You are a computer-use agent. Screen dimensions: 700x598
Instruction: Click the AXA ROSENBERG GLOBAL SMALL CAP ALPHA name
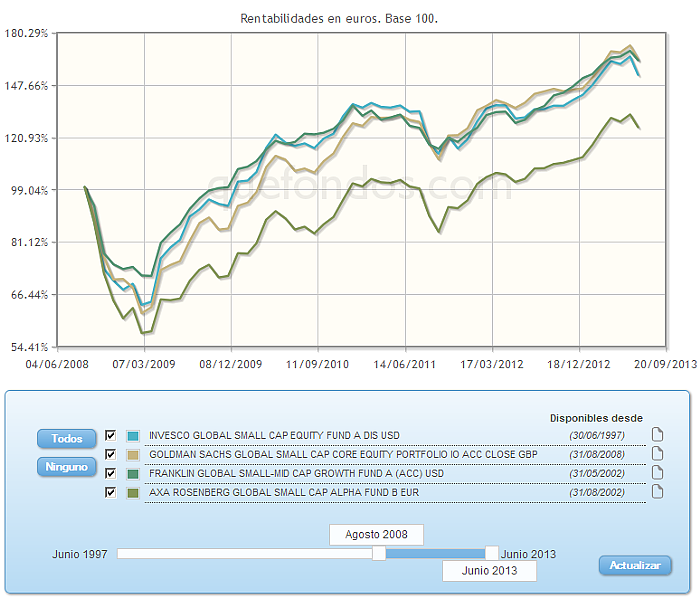284,493
